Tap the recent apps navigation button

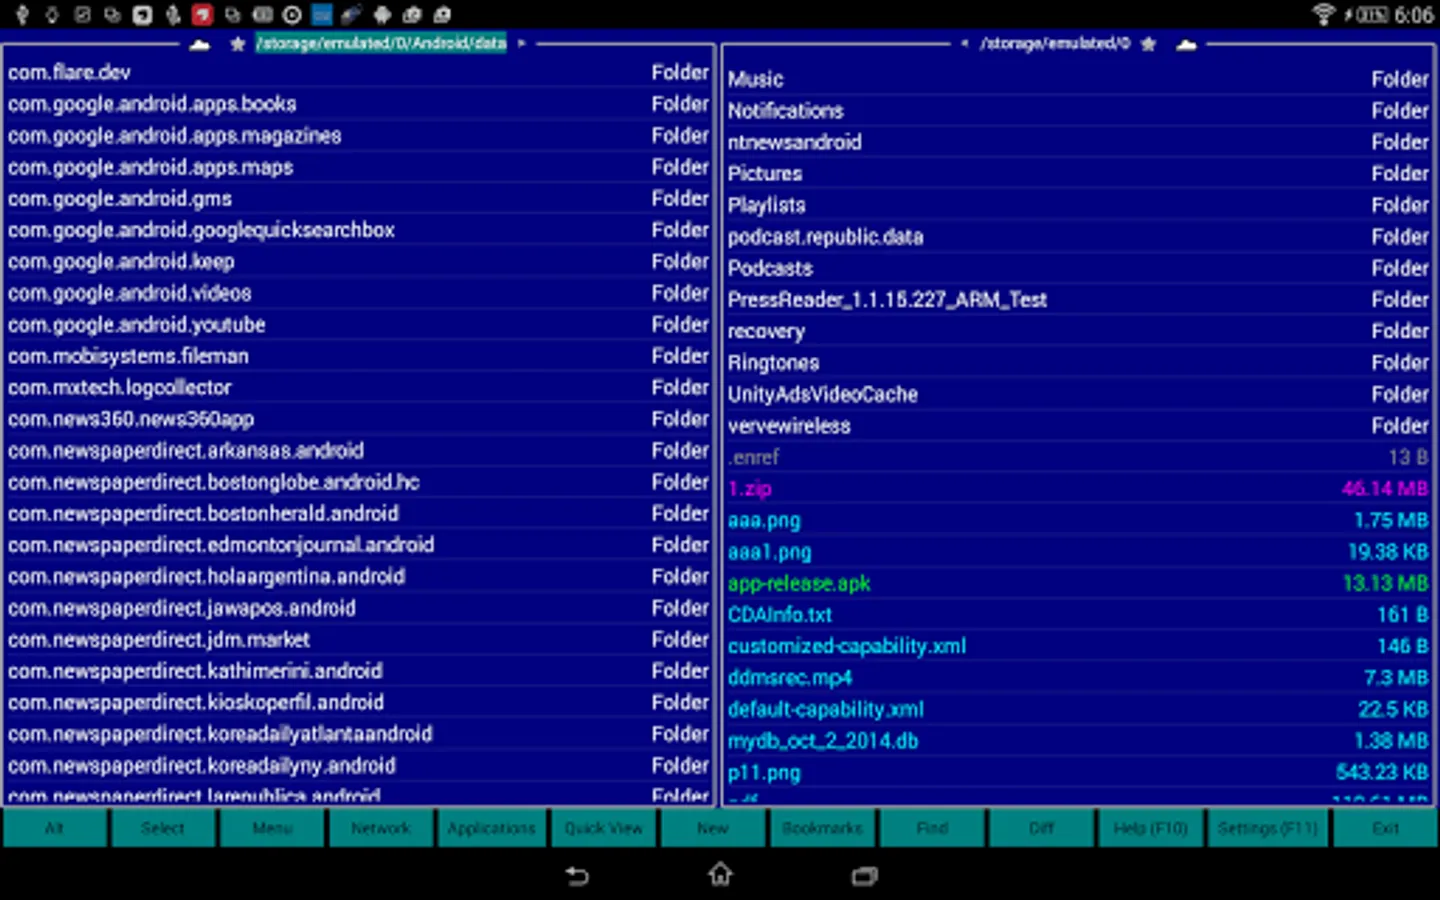point(864,876)
